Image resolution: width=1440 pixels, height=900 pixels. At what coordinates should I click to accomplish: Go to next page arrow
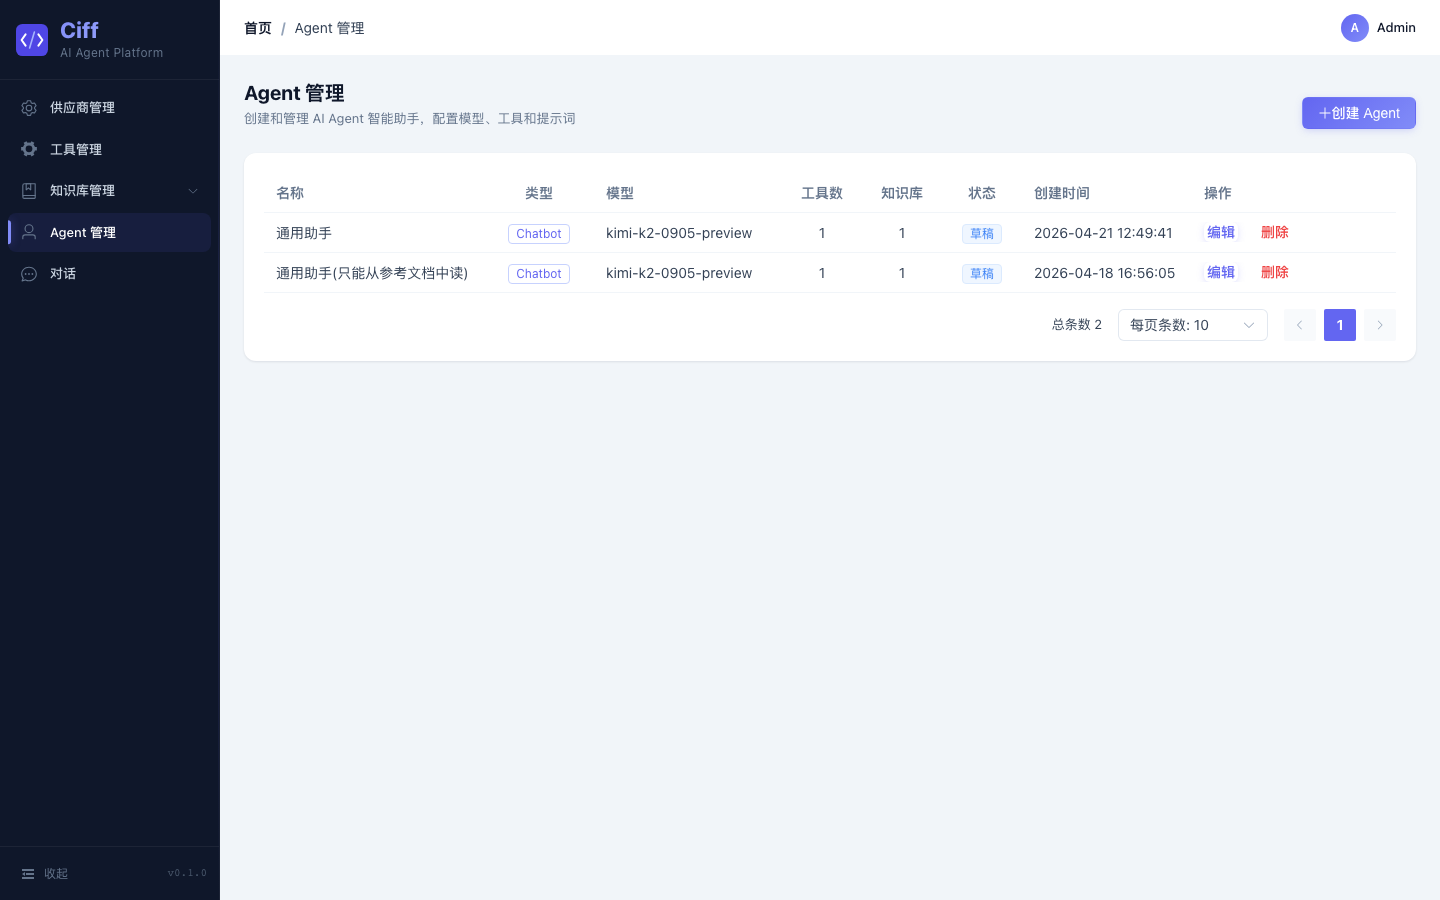click(1380, 325)
